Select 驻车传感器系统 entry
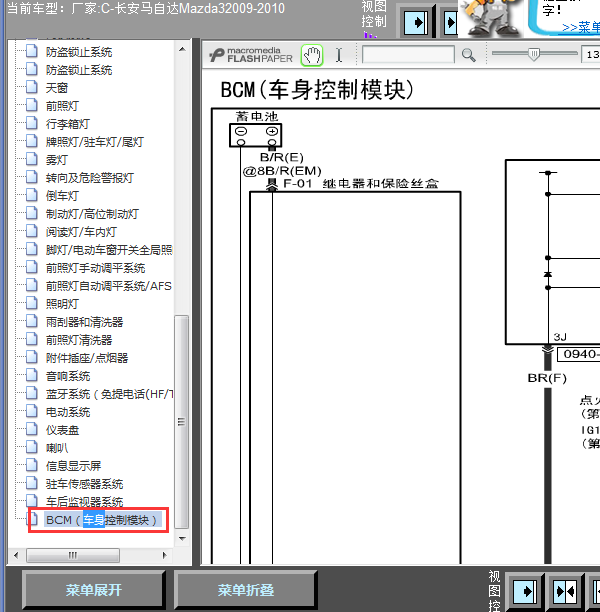This screenshot has width=600, height=612. click(84, 484)
